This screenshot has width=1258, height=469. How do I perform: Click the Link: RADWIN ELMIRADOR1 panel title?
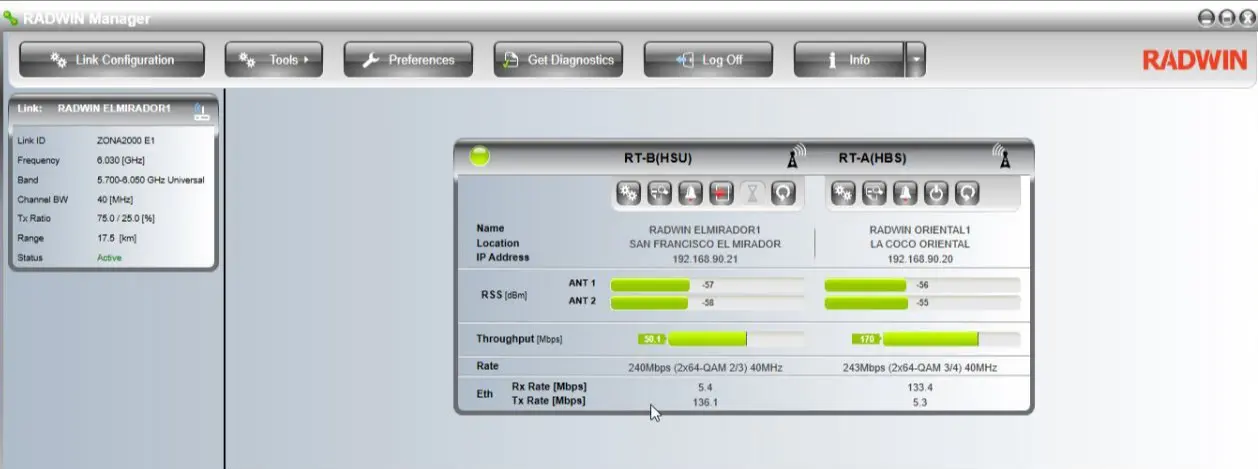[x=94, y=108]
